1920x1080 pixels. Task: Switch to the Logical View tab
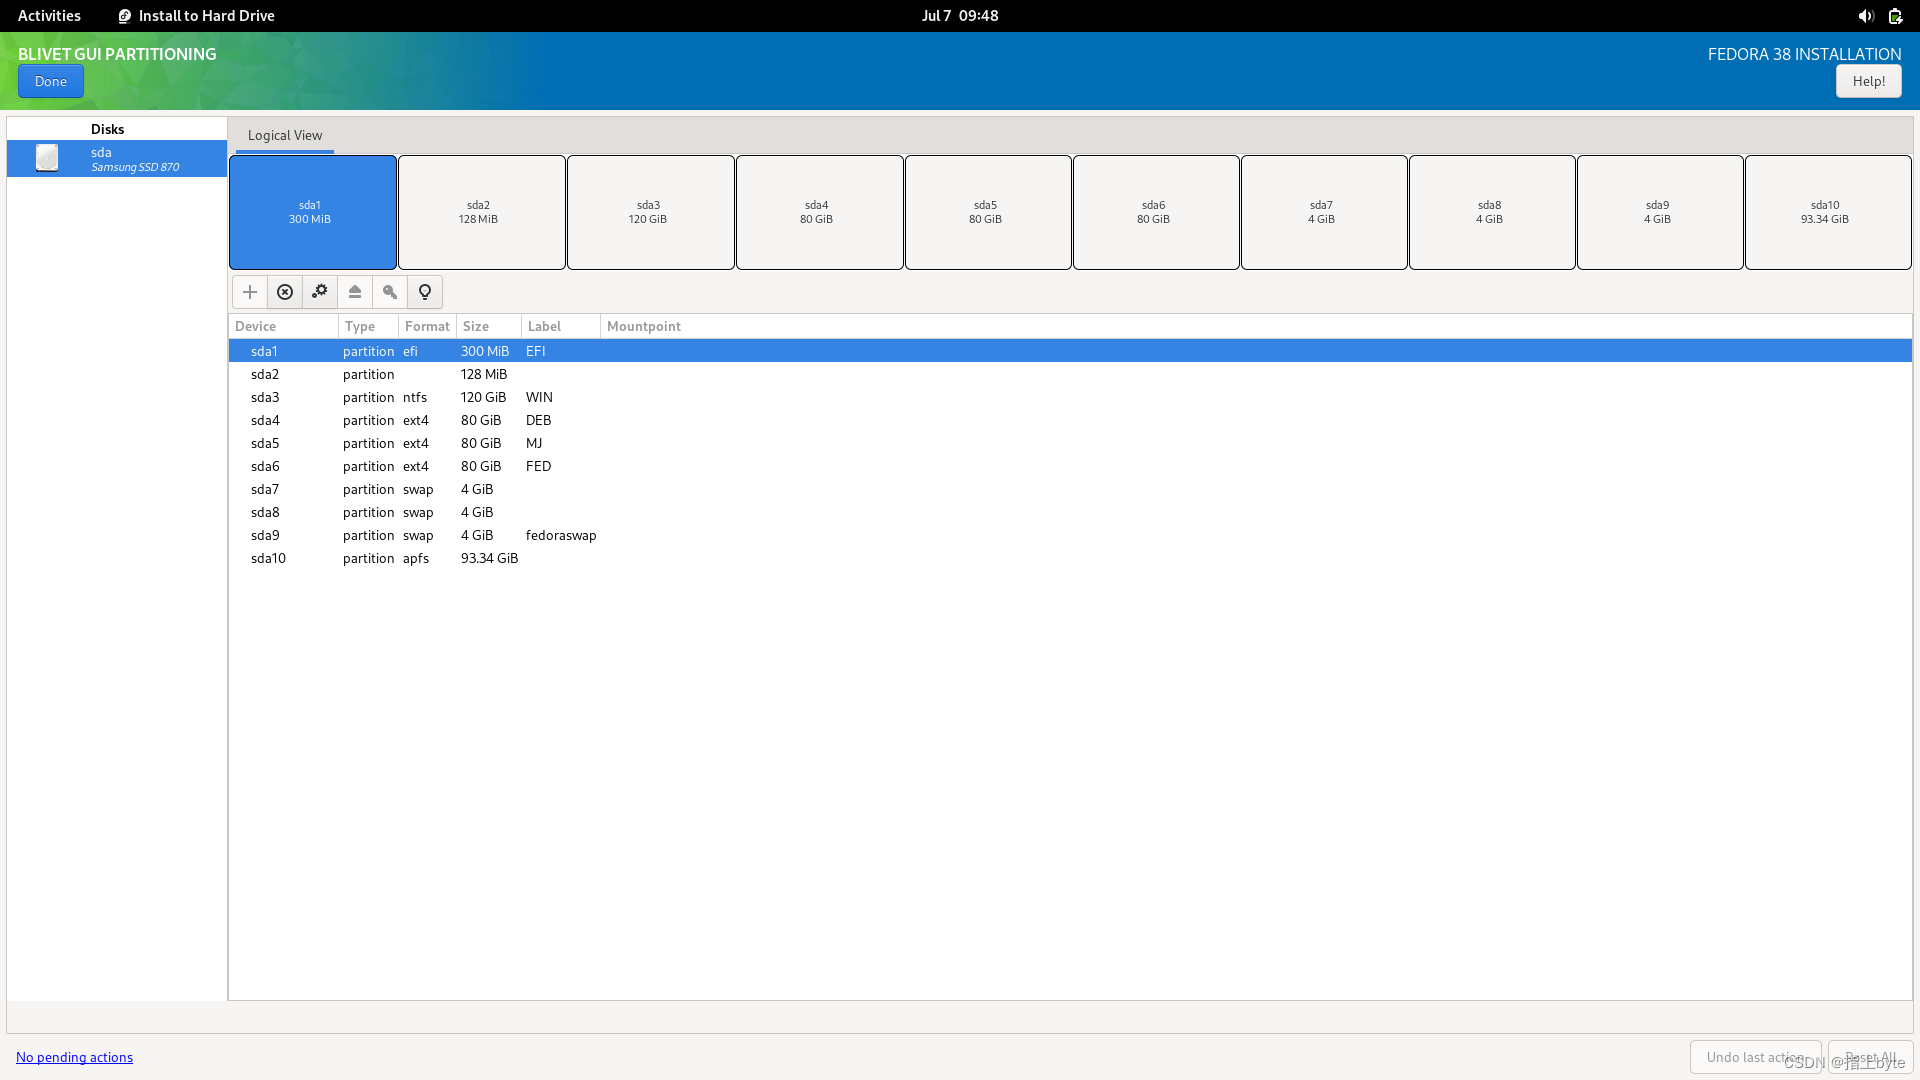coord(285,136)
